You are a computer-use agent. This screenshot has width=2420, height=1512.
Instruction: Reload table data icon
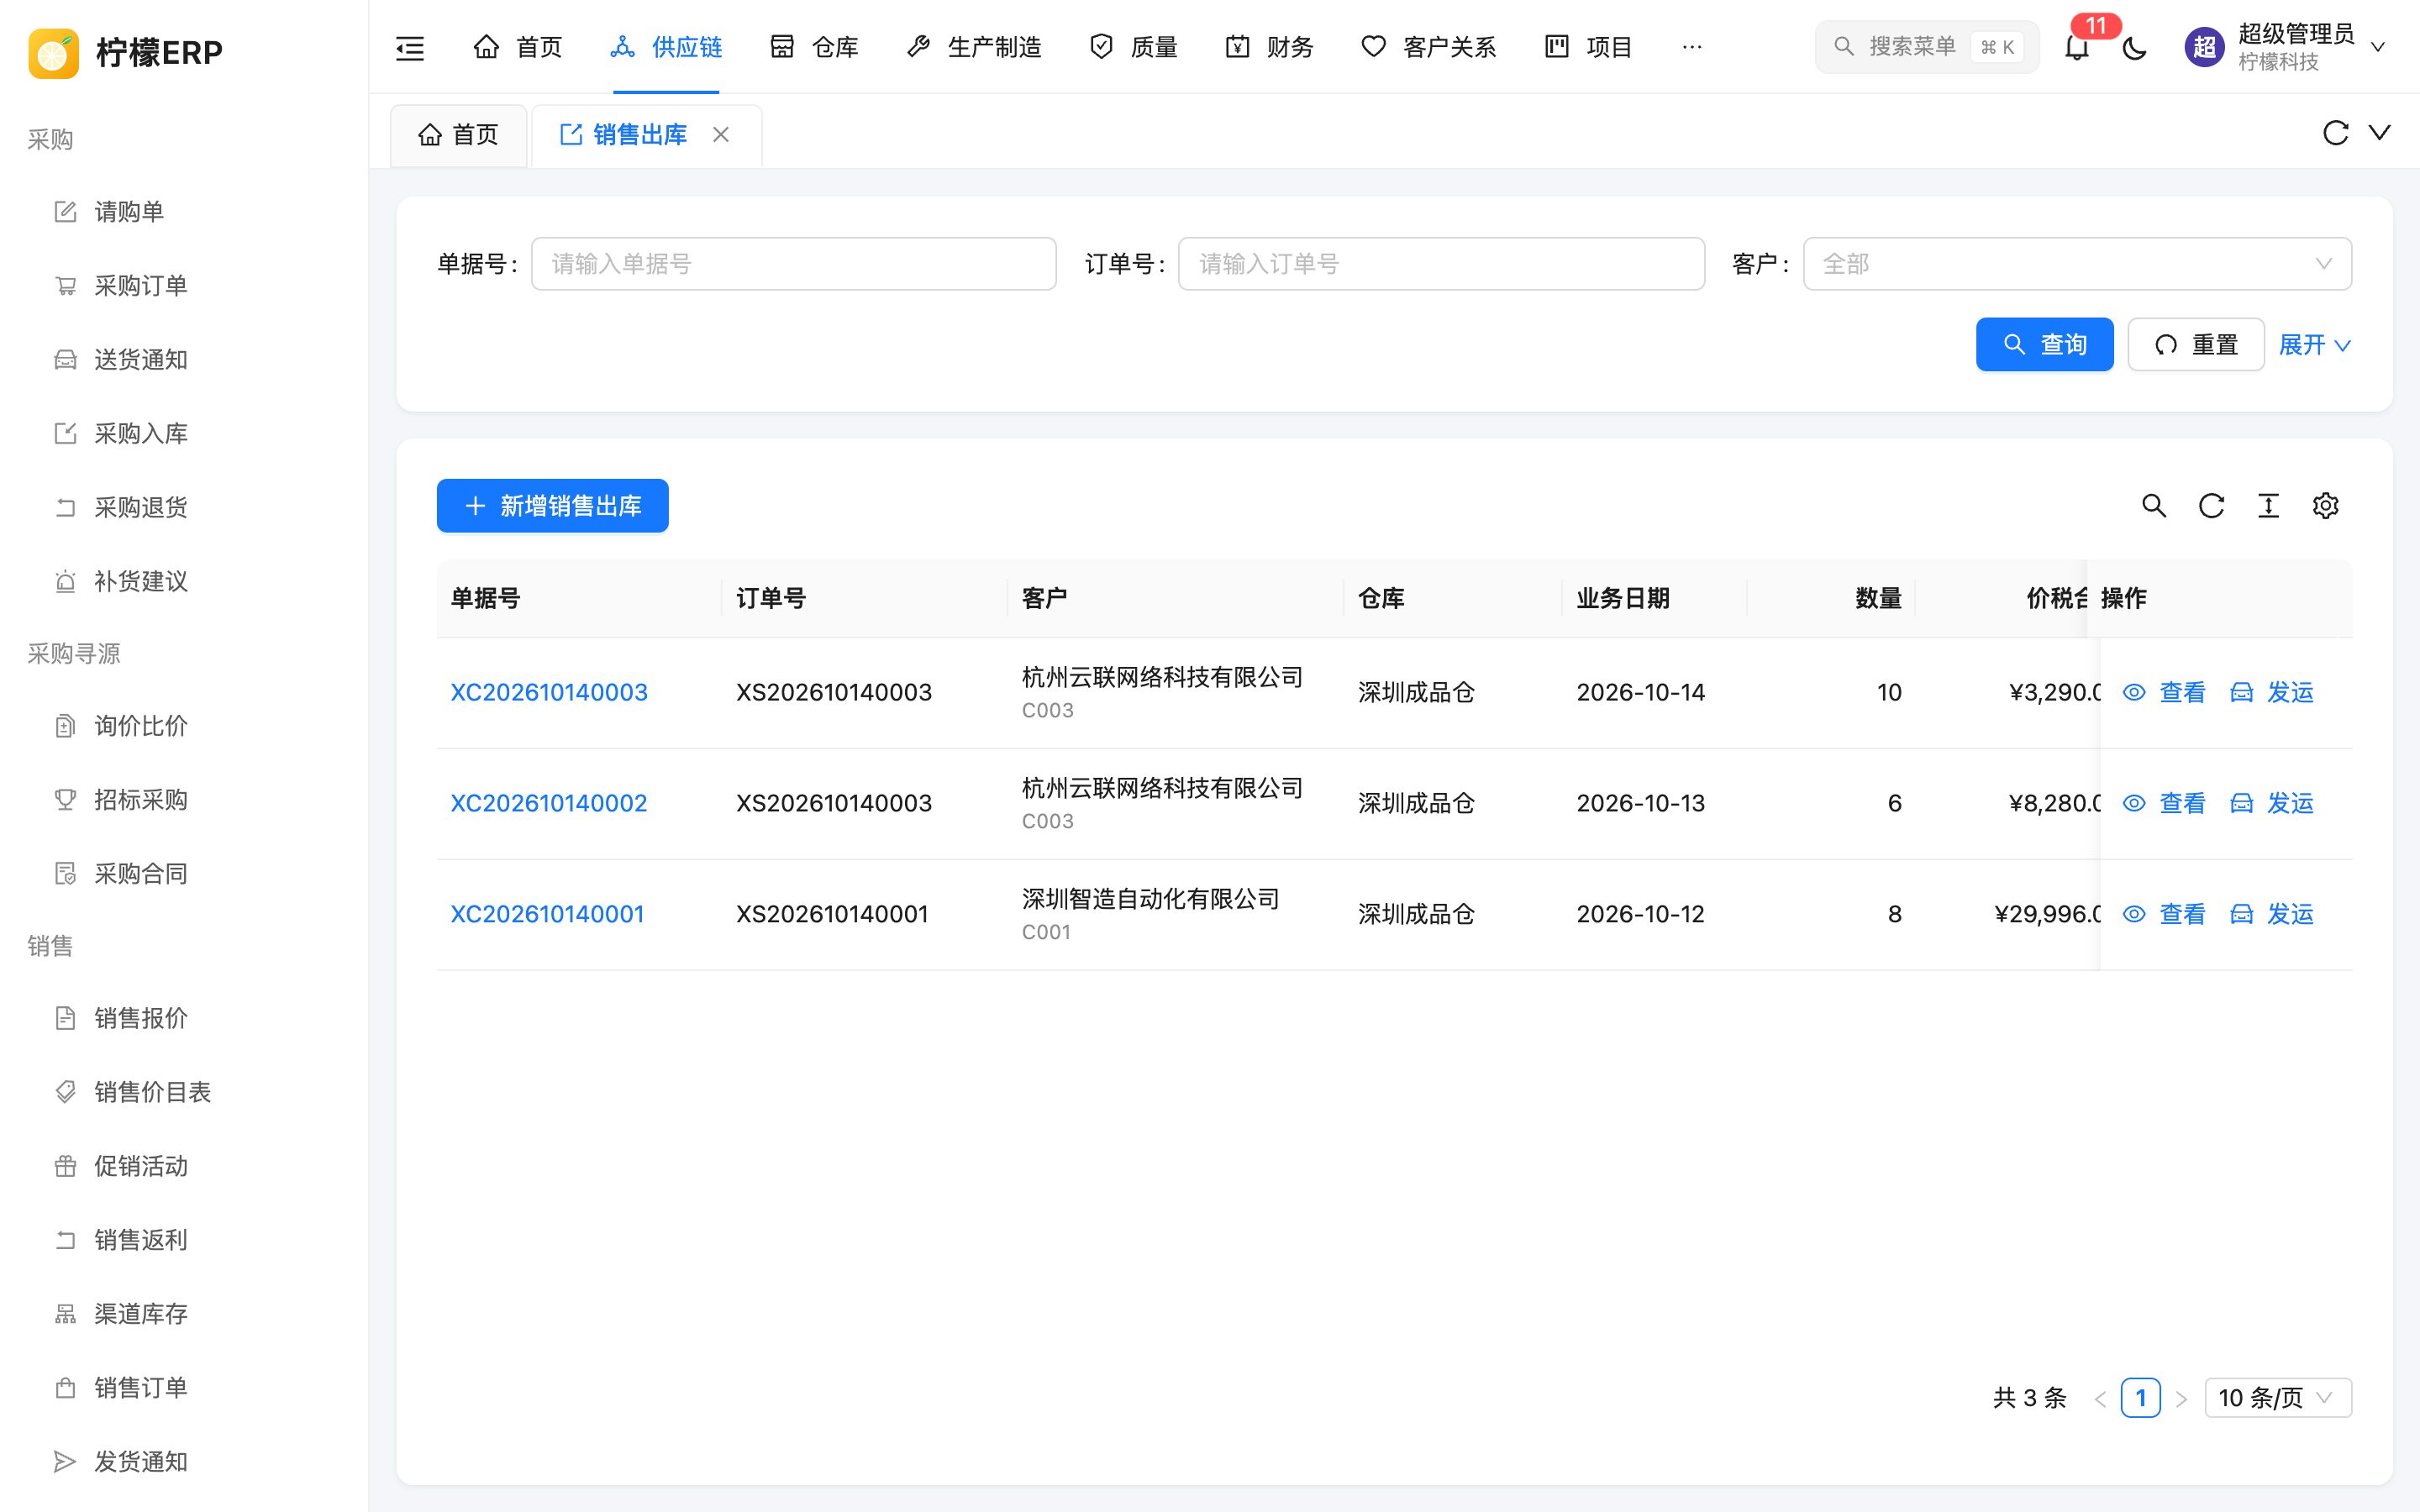point(2211,506)
